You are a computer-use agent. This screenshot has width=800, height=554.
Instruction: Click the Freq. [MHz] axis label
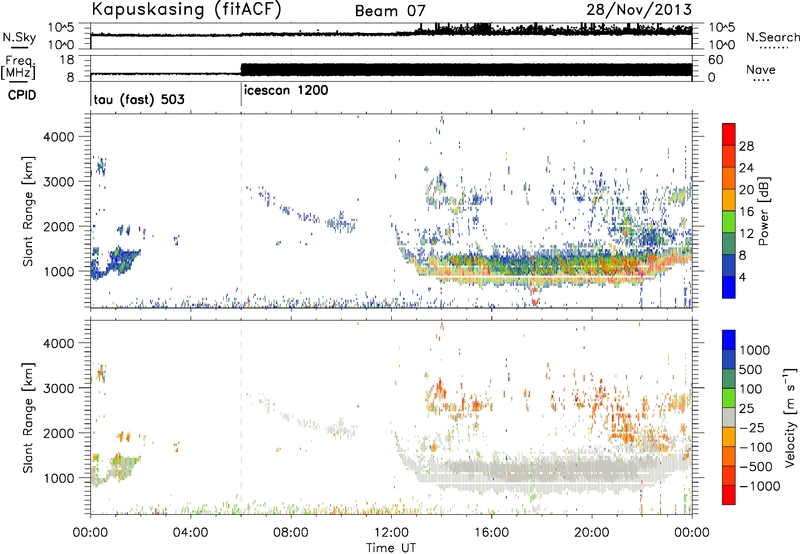pos(18,67)
